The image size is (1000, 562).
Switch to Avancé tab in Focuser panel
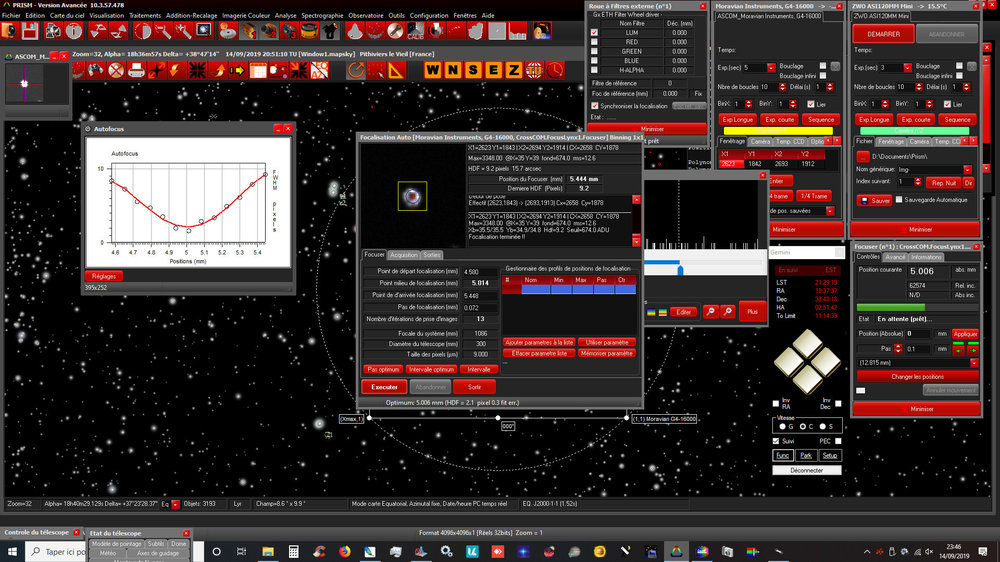click(895, 257)
